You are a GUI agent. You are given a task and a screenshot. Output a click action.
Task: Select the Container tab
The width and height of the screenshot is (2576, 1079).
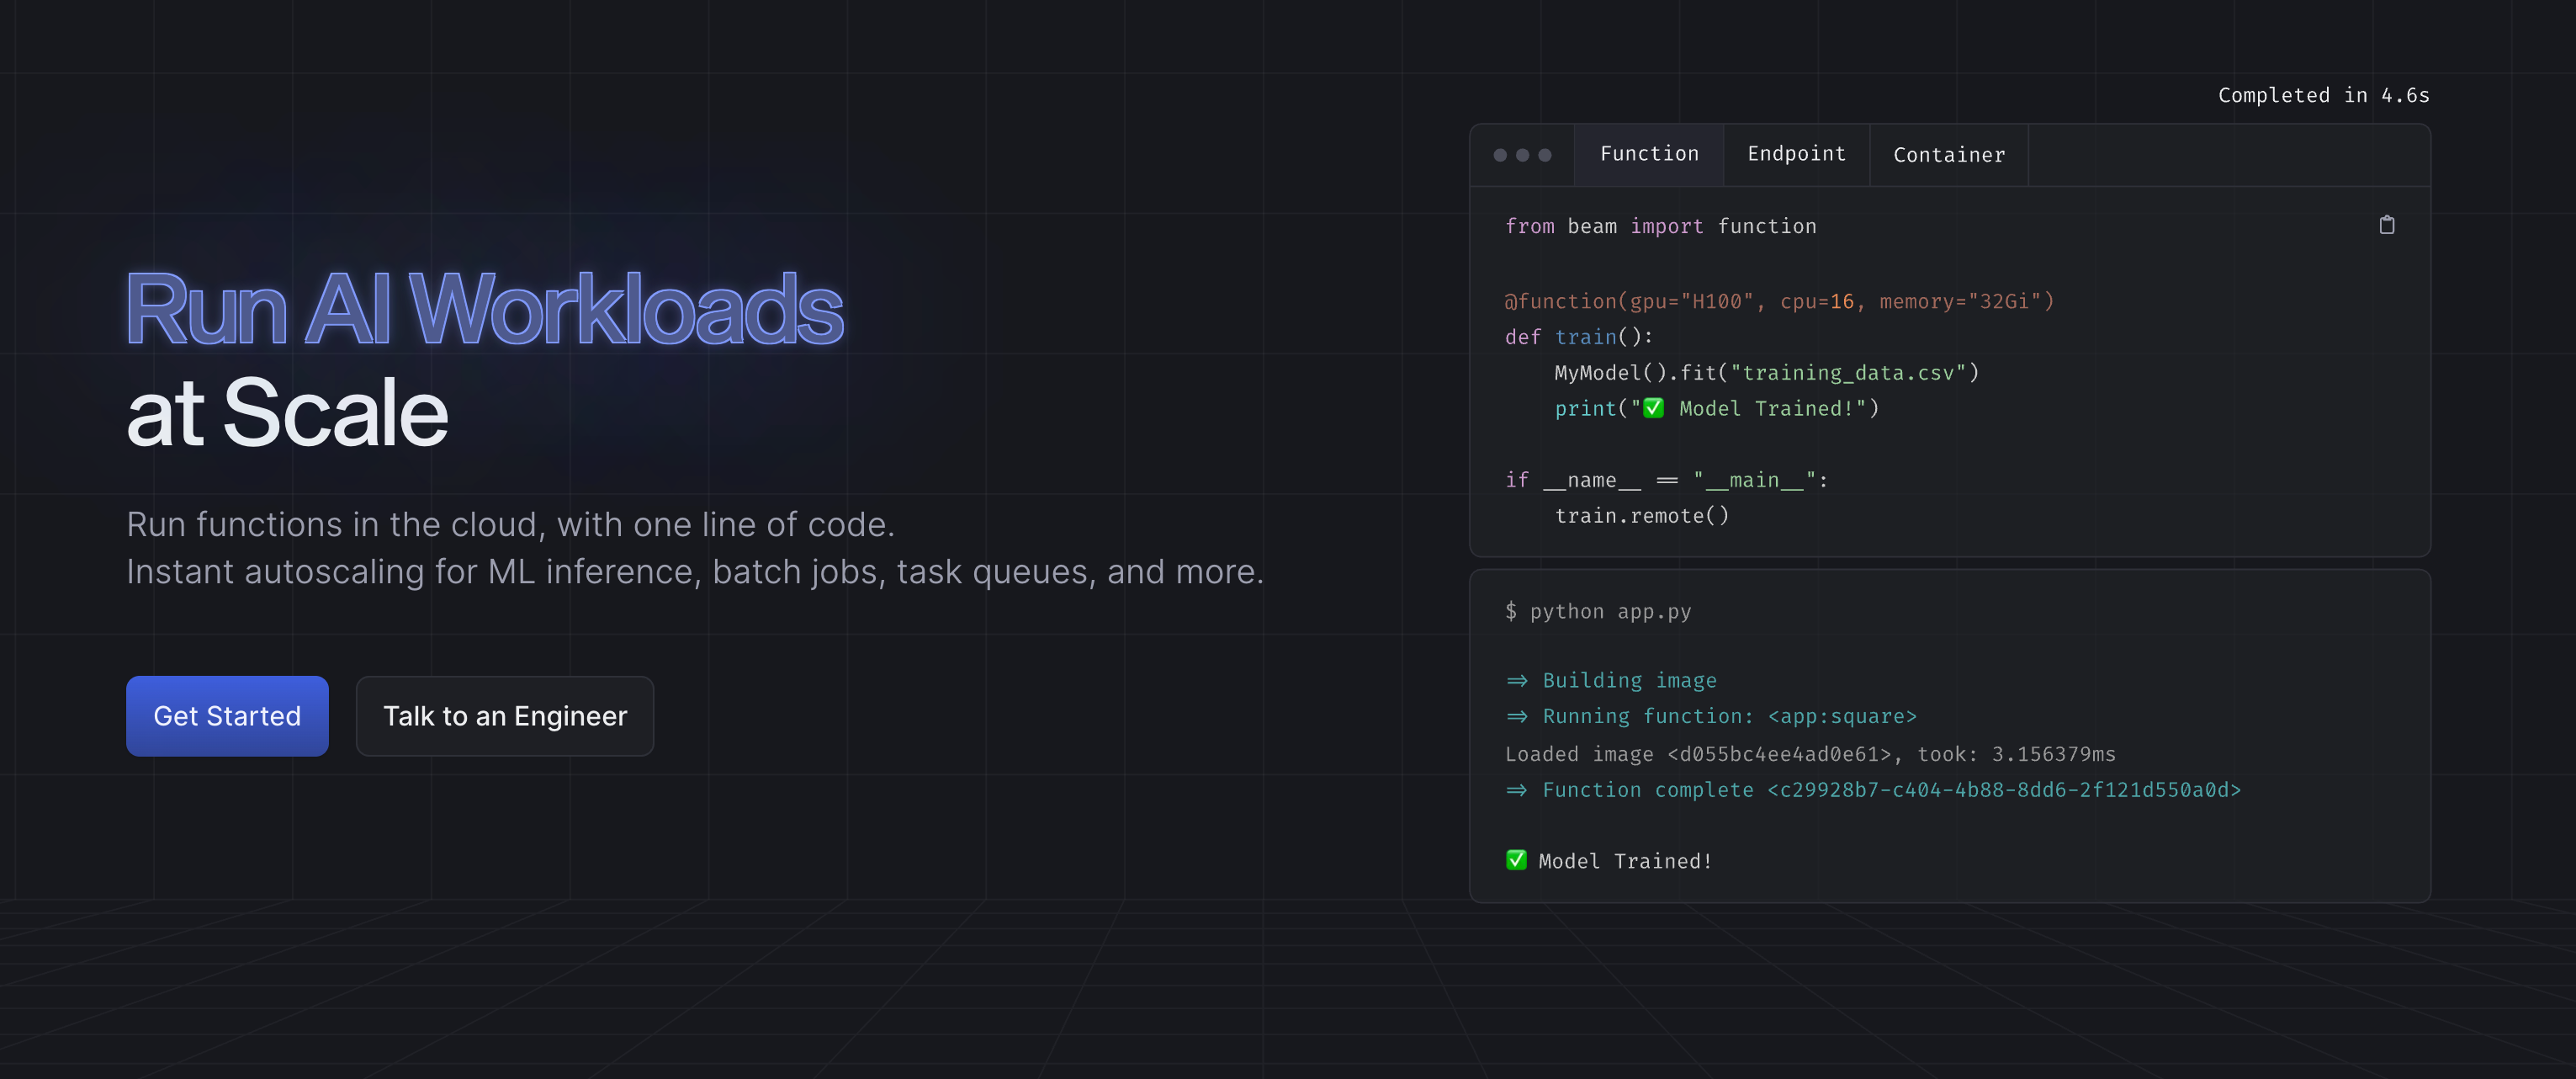pos(1948,154)
